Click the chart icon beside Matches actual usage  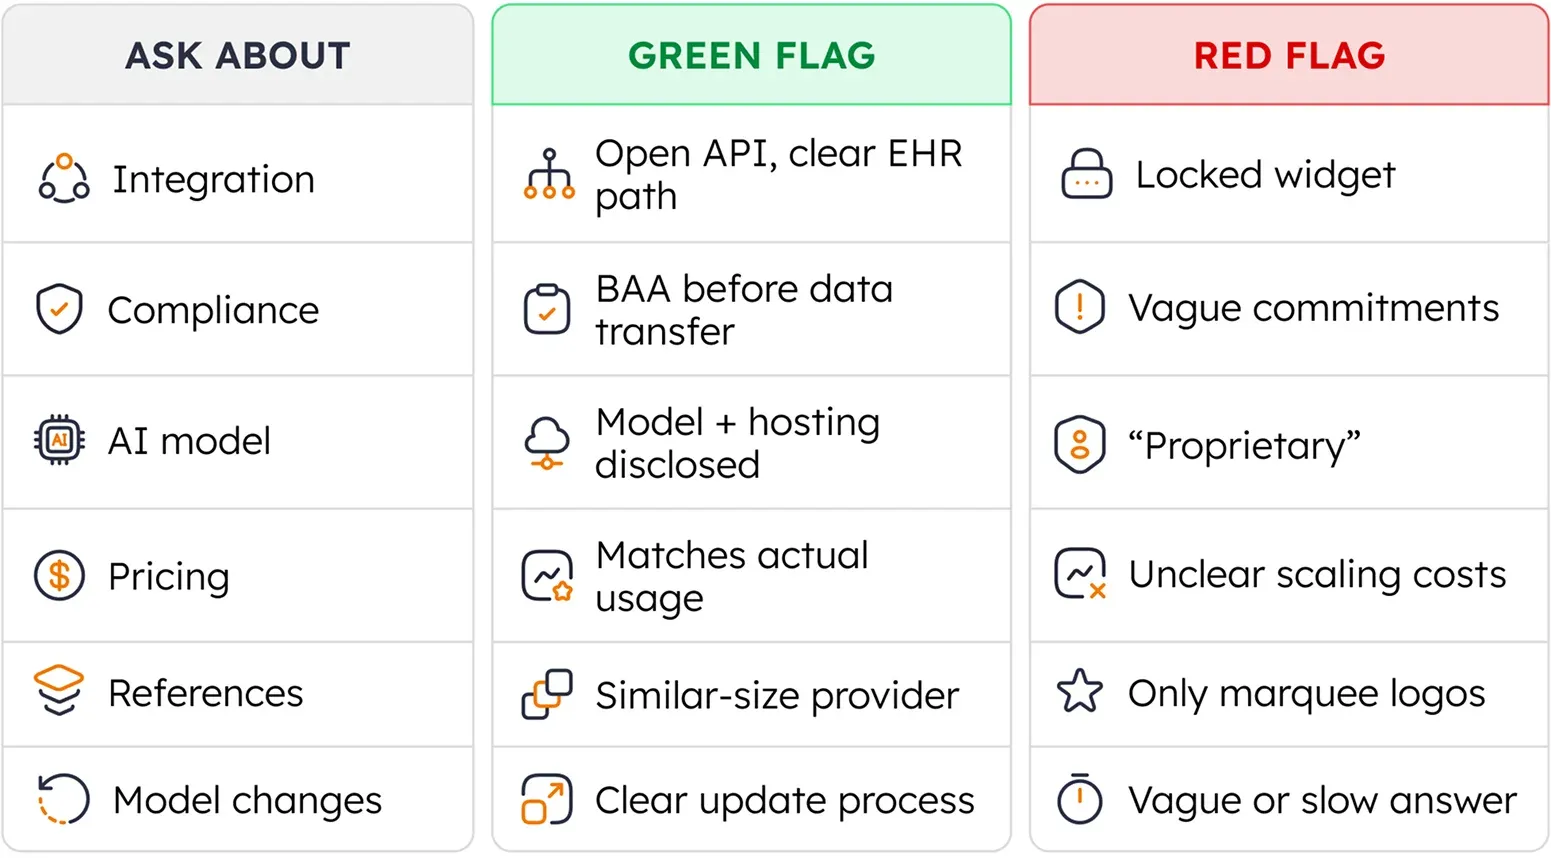pos(547,576)
